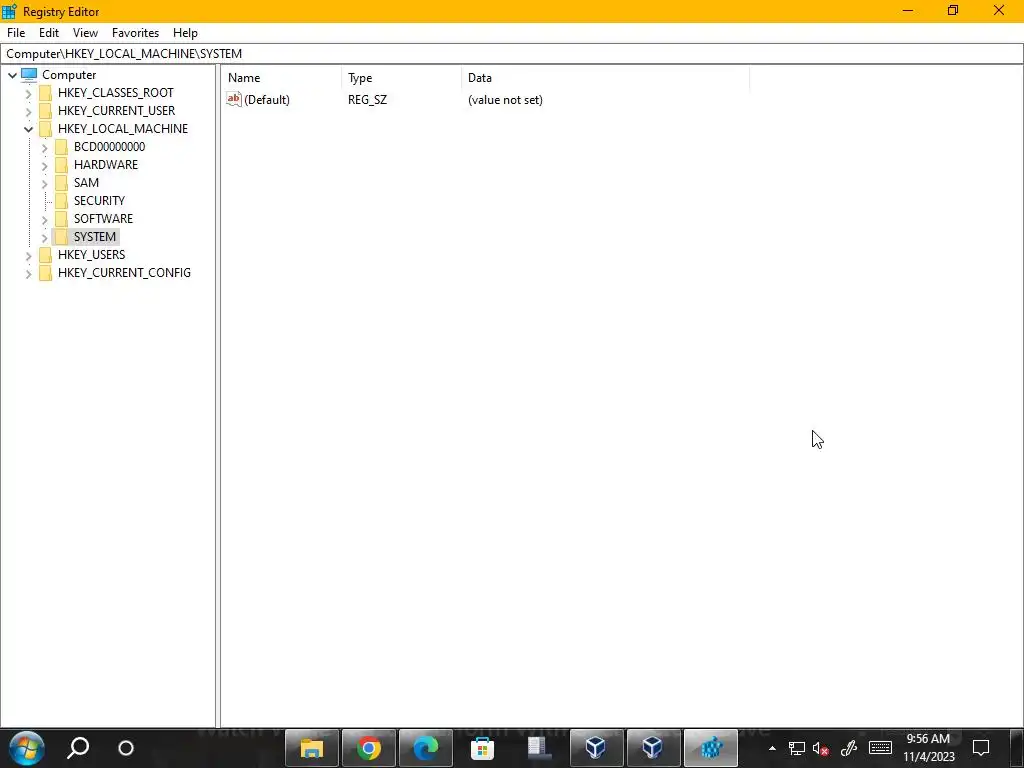This screenshot has width=1024, height=768.
Task: Click the HKEY_CLASSES_ROOT folder icon
Action: tap(45, 93)
